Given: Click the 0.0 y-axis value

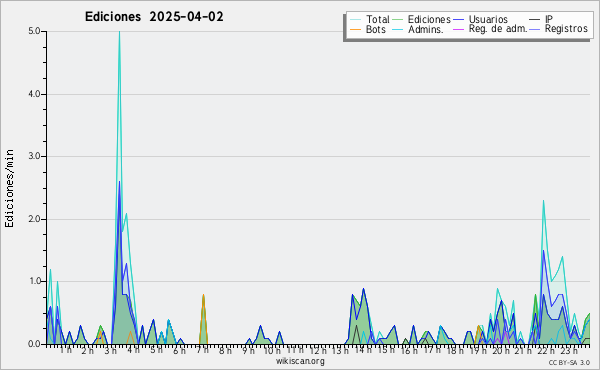Looking at the screenshot, I should (x=34, y=344).
